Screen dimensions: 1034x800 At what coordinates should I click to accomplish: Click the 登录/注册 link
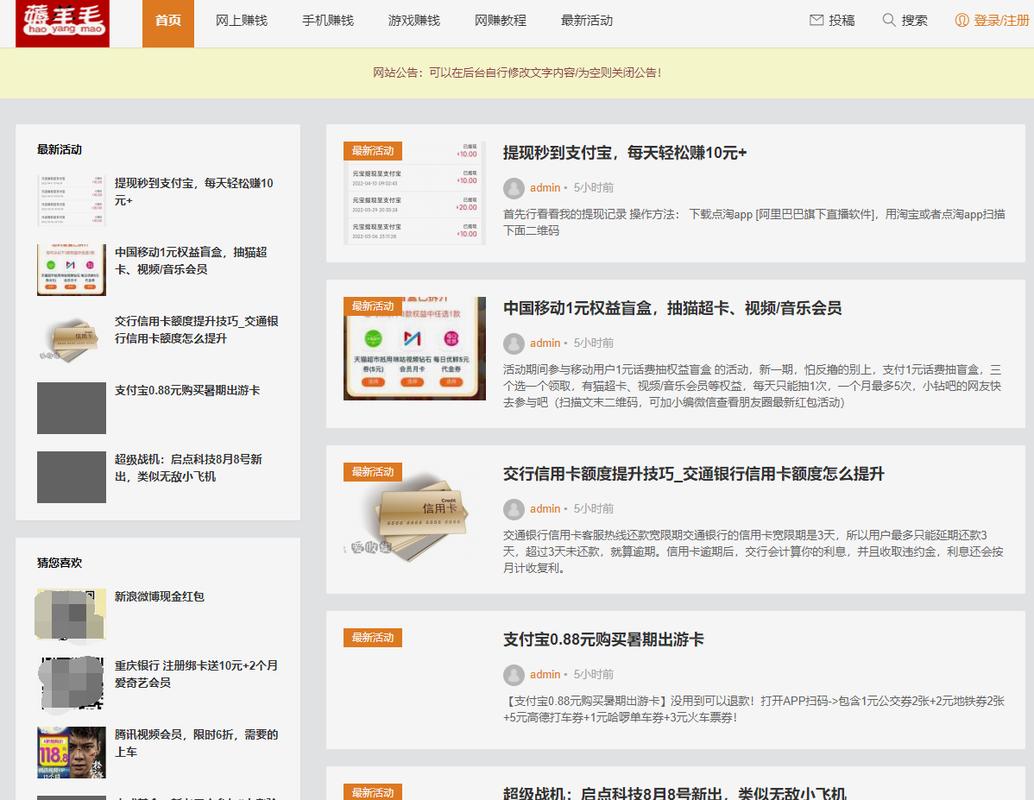pyautogui.click(x=1002, y=20)
